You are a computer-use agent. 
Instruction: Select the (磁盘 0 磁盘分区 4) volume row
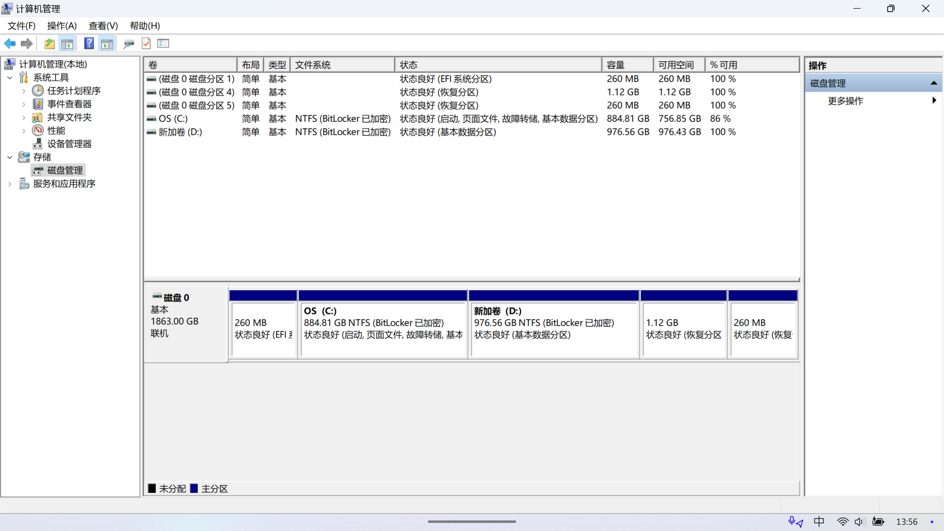click(x=471, y=92)
